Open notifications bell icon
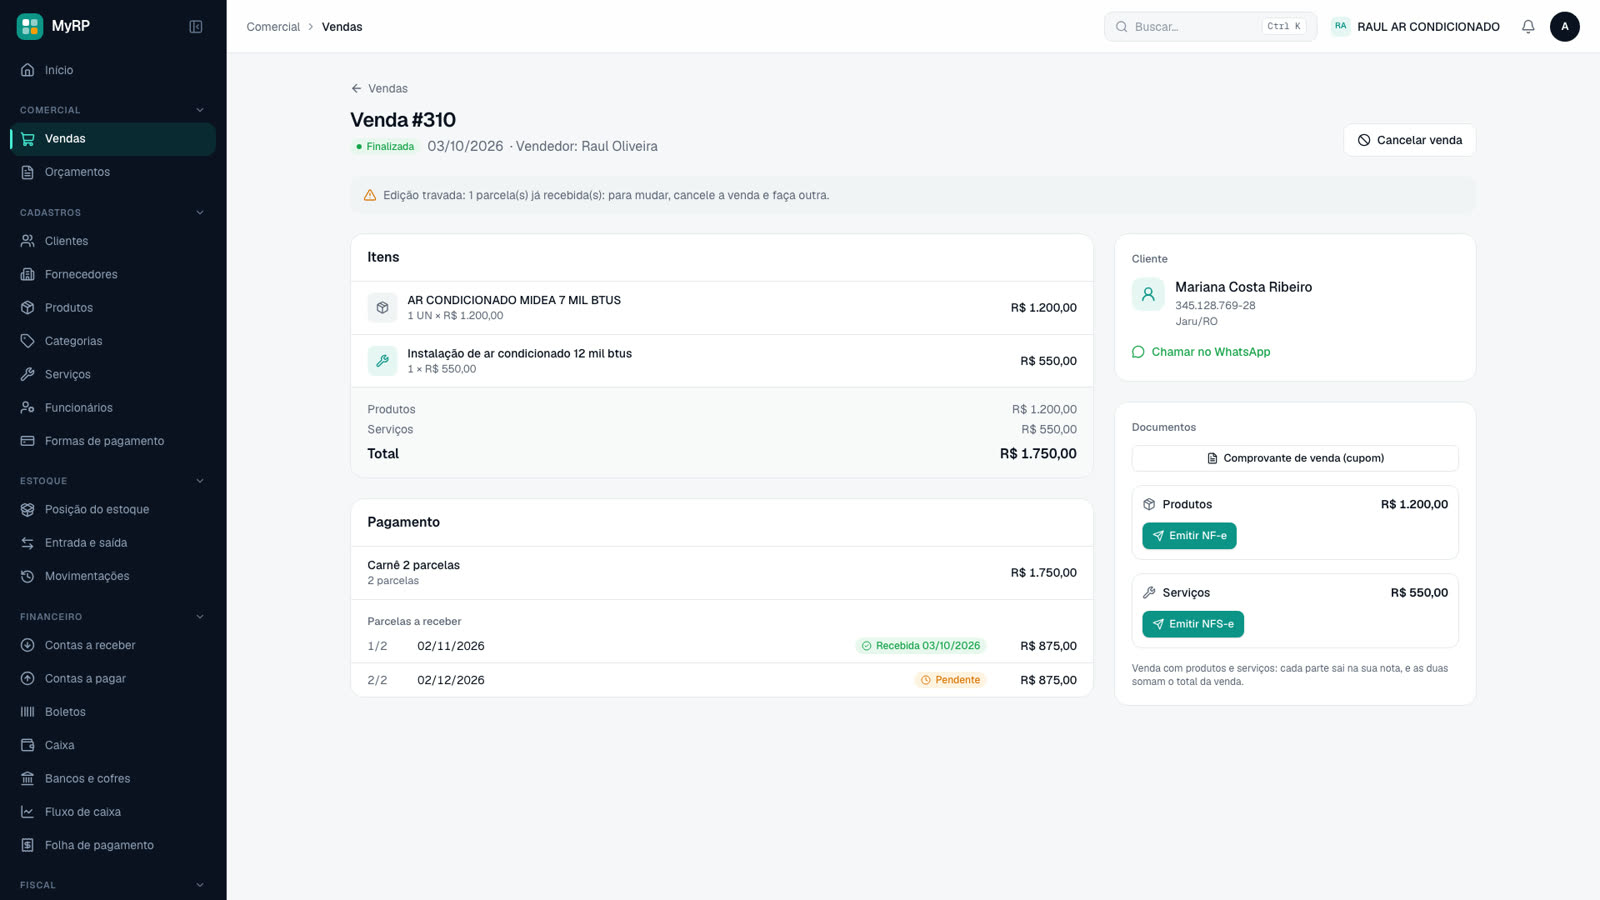Viewport: 1600px width, 900px height. tap(1528, 27)
